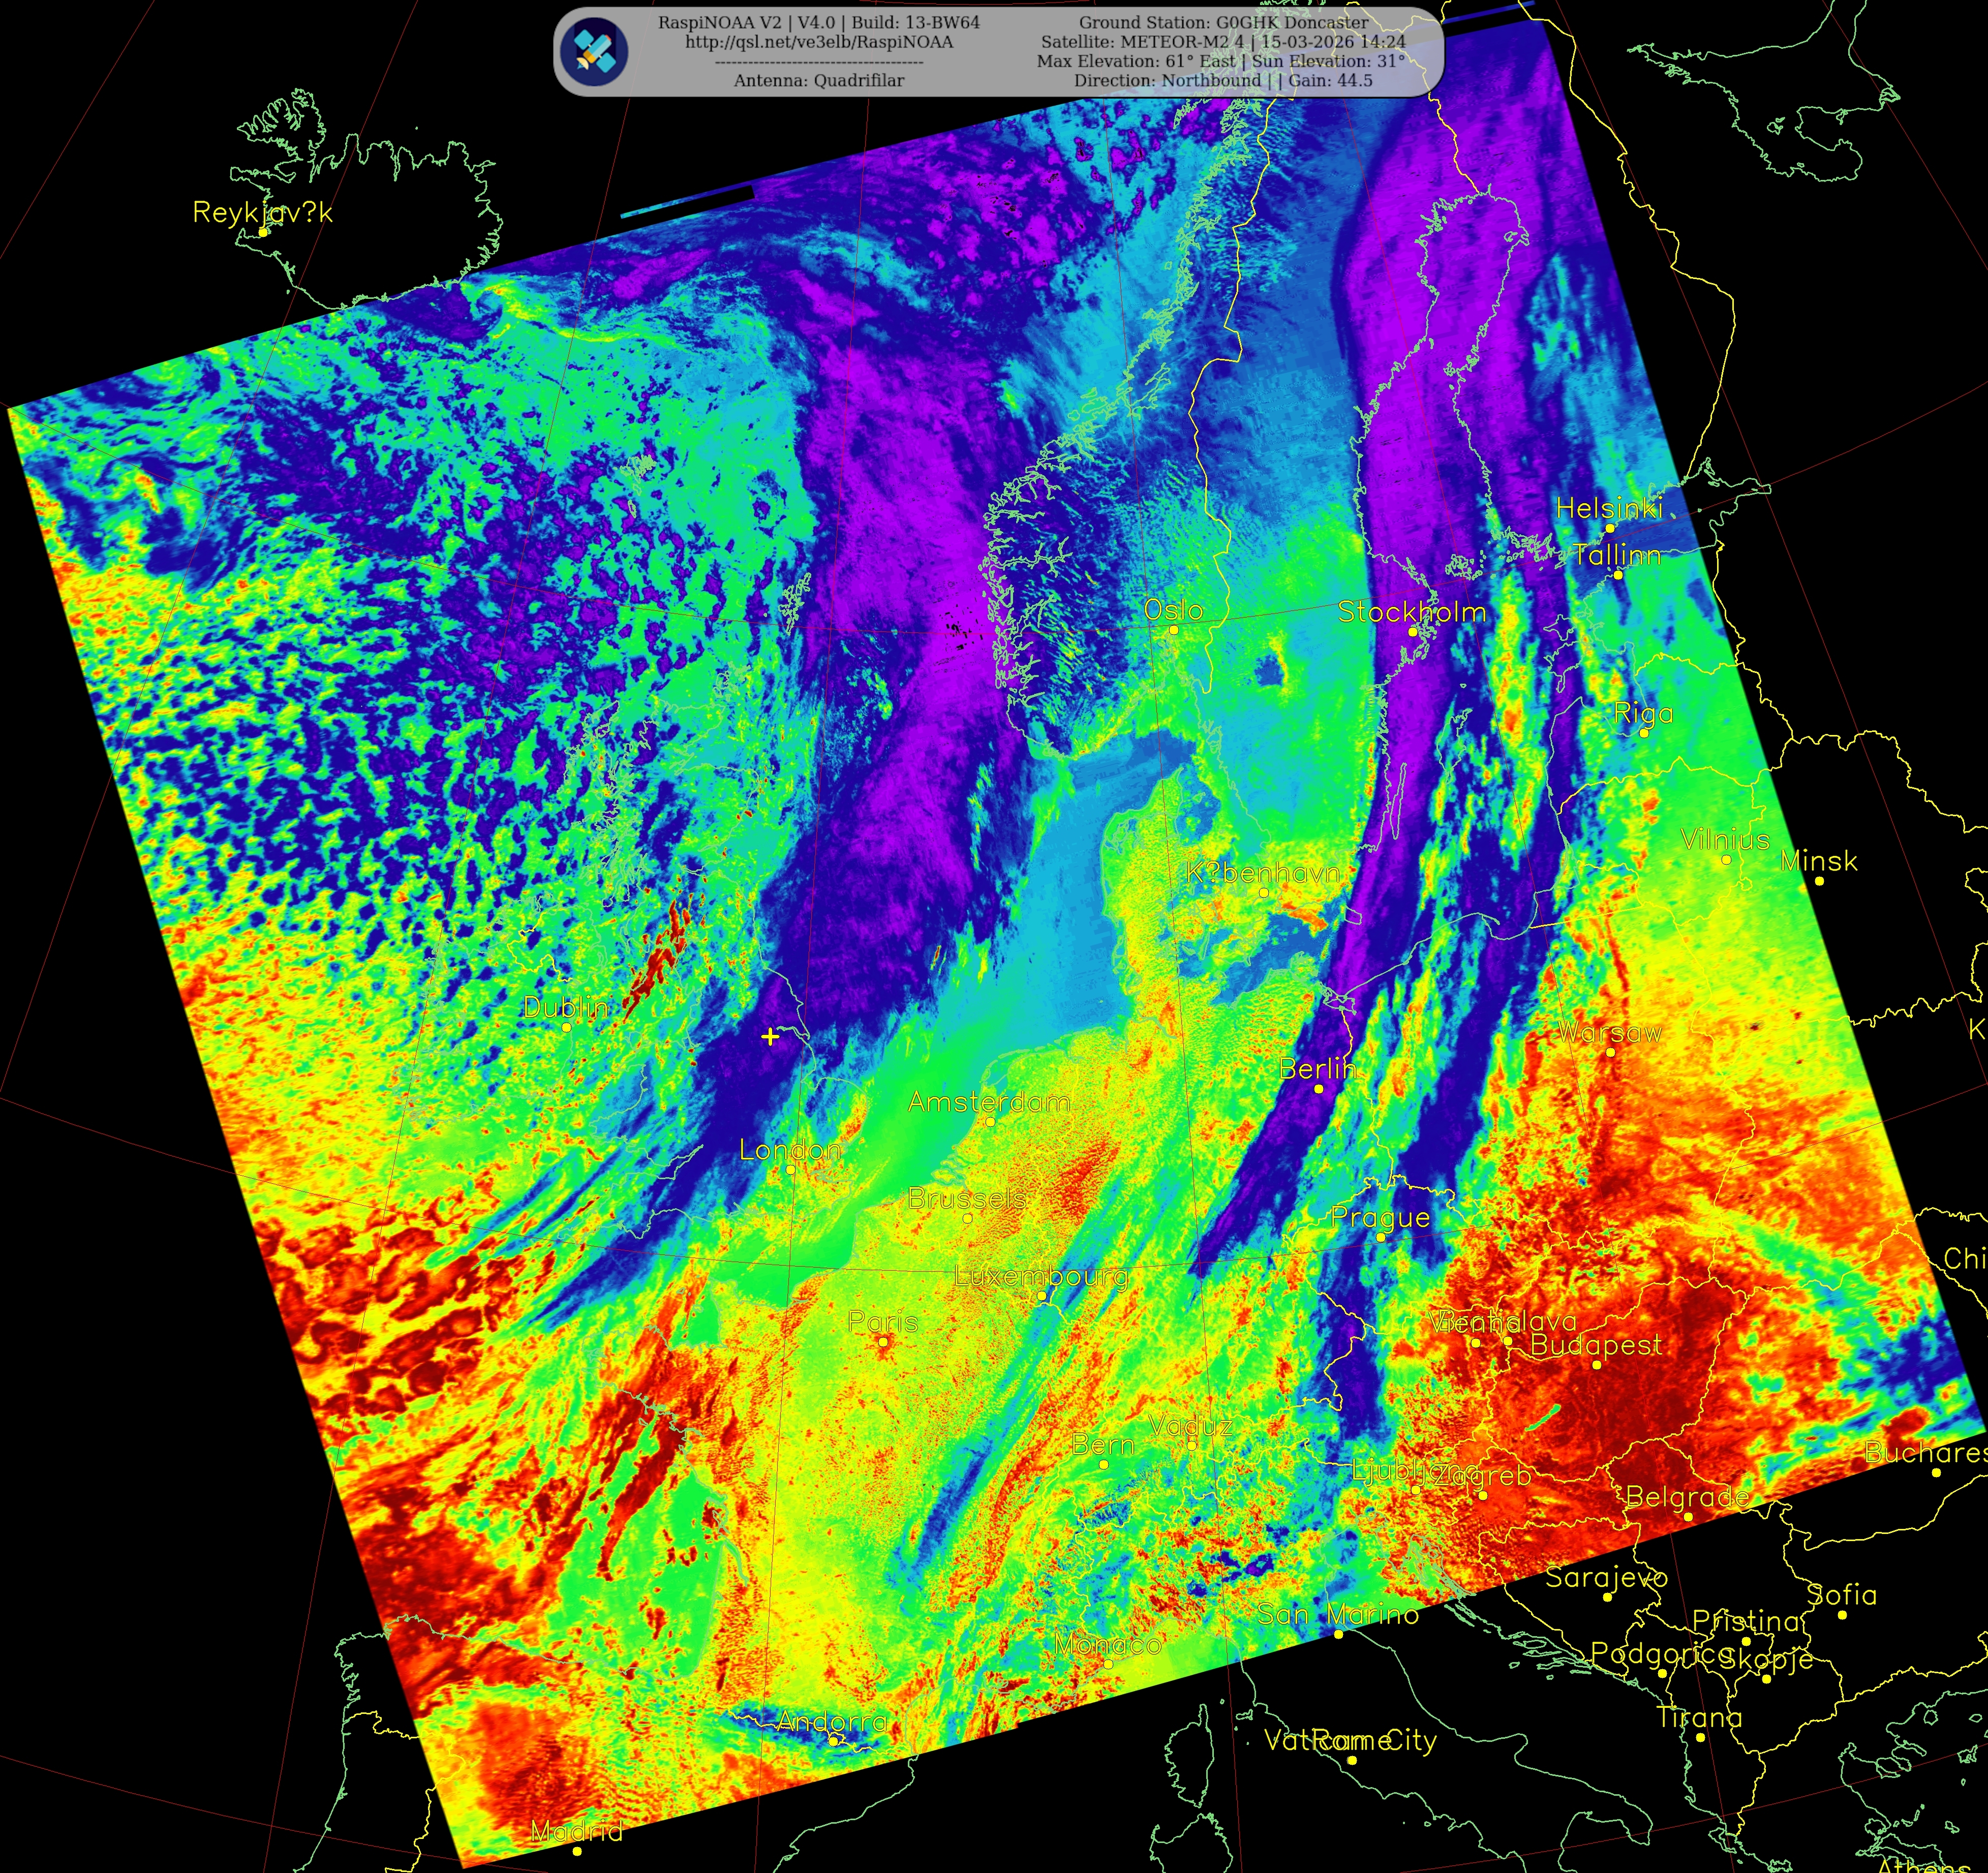This screenshot has width=1988, height=1873.
Task: Click the Stockholm city marker dot
Action: [x=1412, y=632]
